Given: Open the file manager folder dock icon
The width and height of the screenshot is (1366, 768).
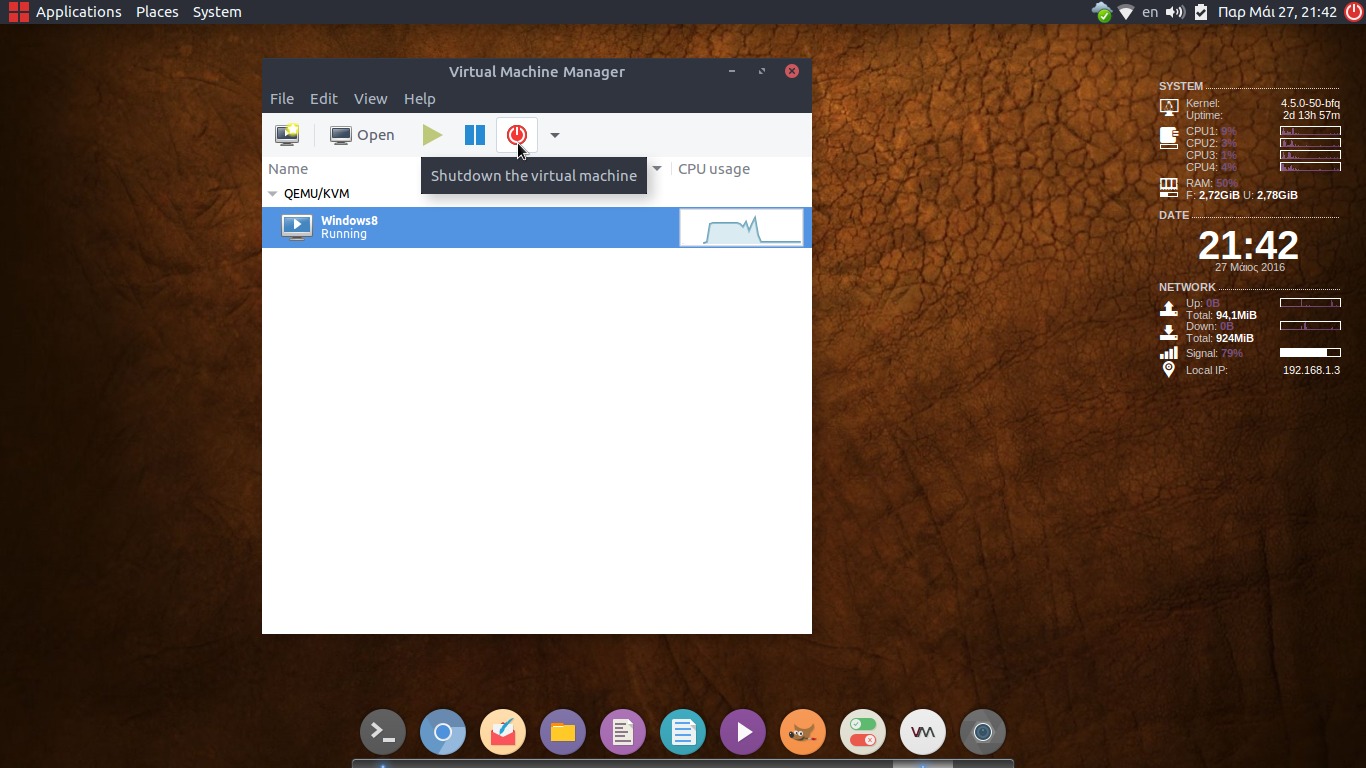Looking at the screenshot, I should 563,732.
